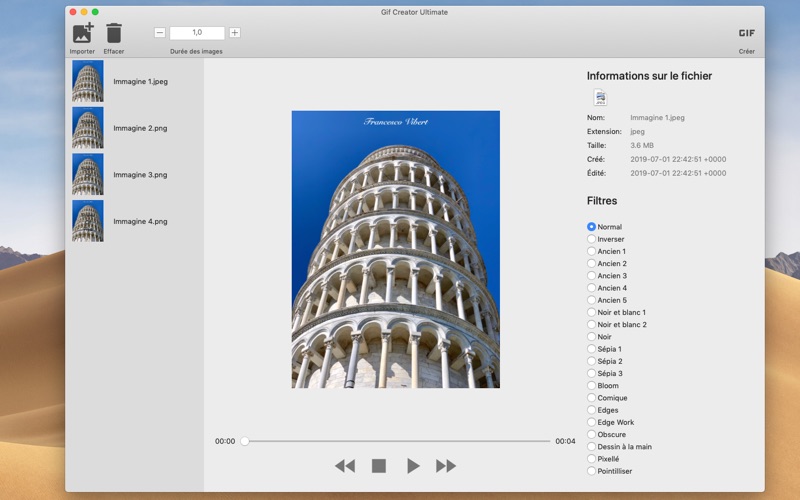Image resolution: width=800 pixels, height=500 pixels.
Task: Pick the Noir et blanc 1 filter
Action: [x=592, y=312]
